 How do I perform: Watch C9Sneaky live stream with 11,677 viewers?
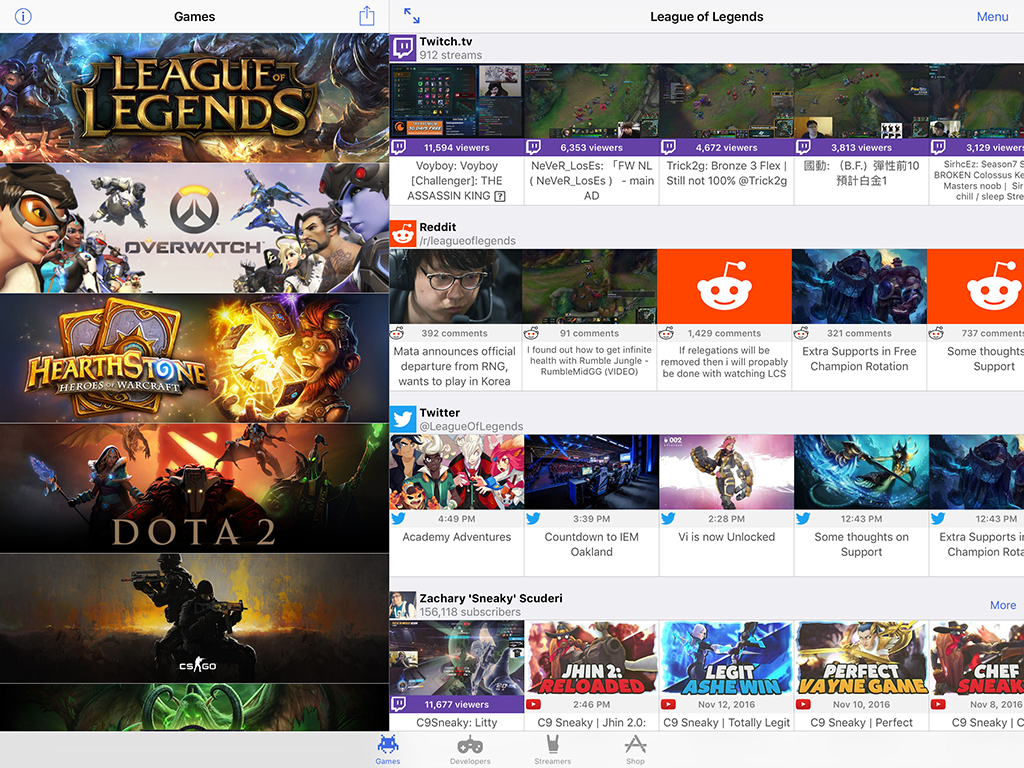tap(456, 658)
